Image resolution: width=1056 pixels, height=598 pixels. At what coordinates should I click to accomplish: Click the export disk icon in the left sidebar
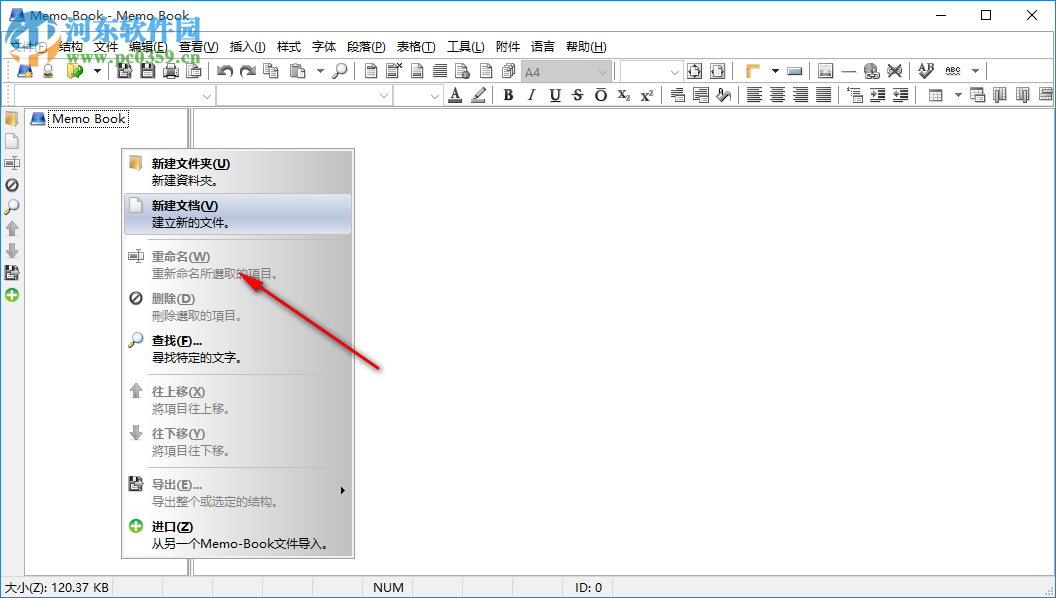tap(11, 273)
